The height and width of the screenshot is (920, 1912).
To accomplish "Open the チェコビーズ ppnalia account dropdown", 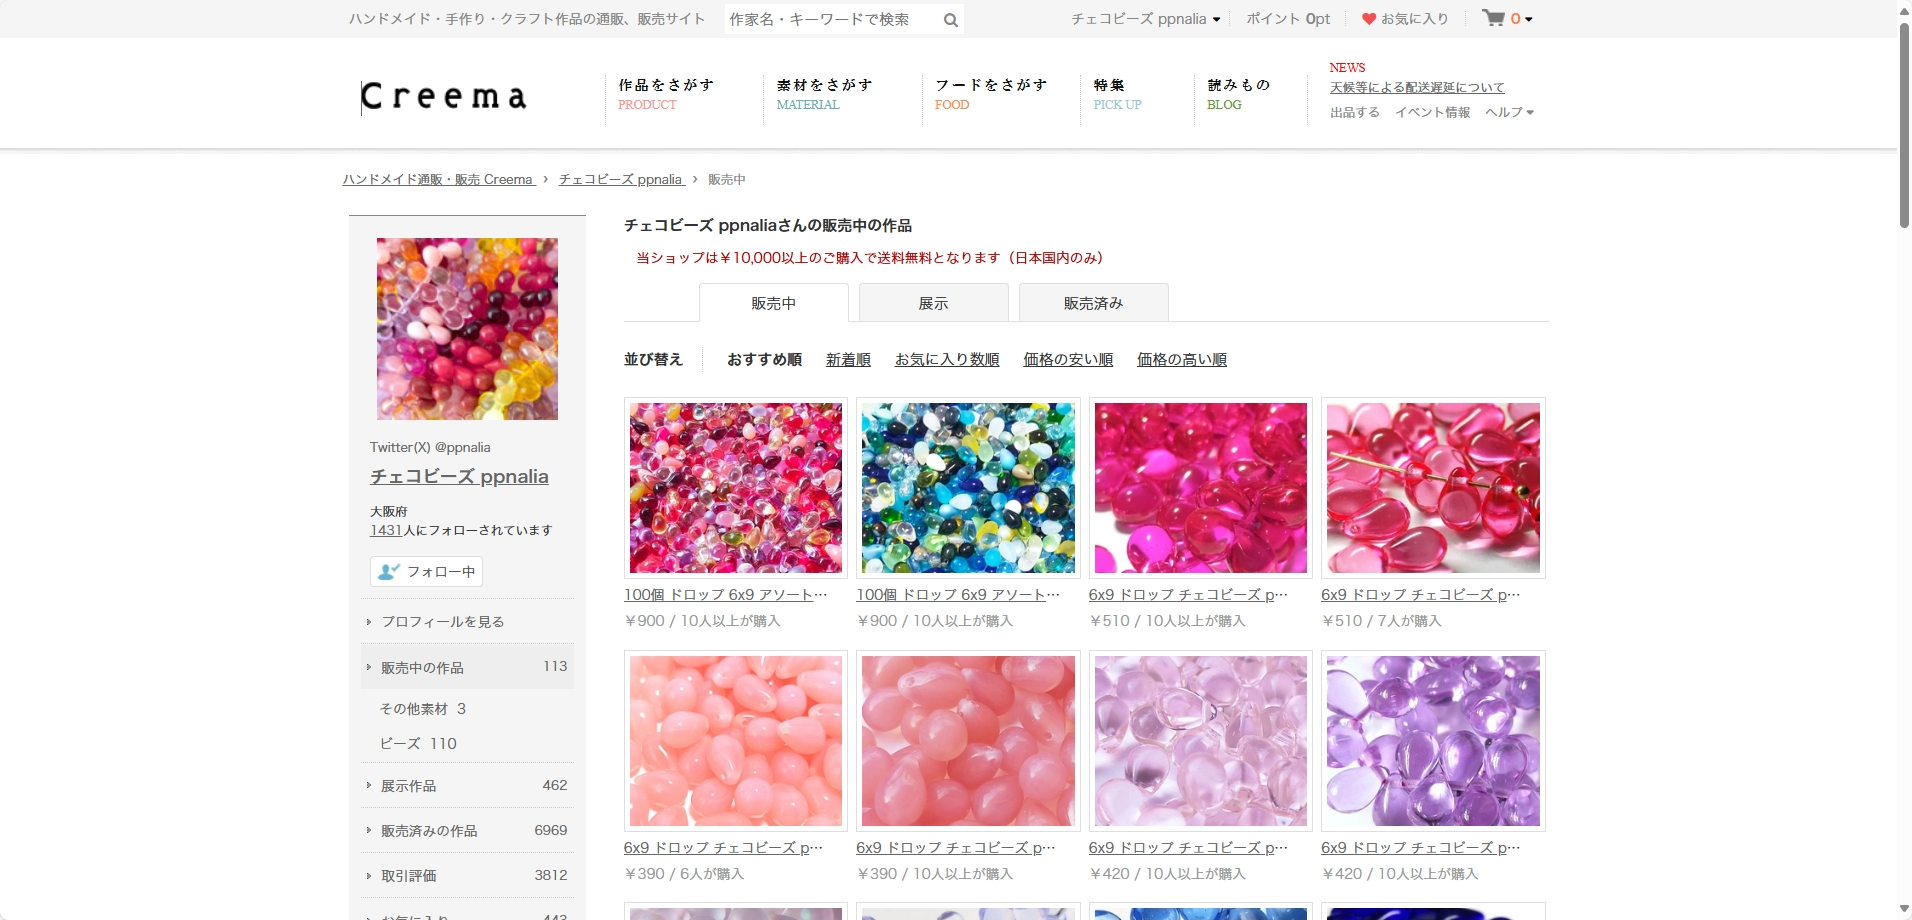I will (x=1145, y=19).
